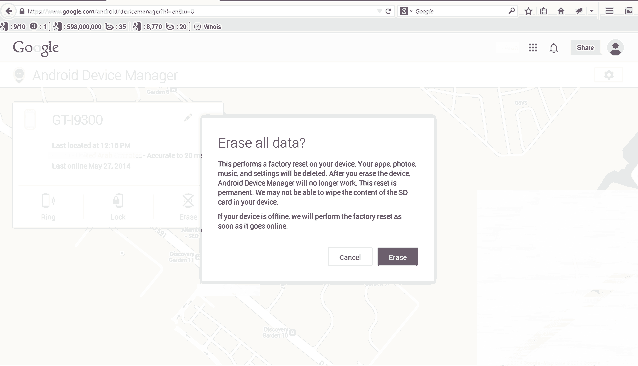Click the Discovery Garden 10 map marker
This screenshot has width=638, height=366.
[292, 333]
